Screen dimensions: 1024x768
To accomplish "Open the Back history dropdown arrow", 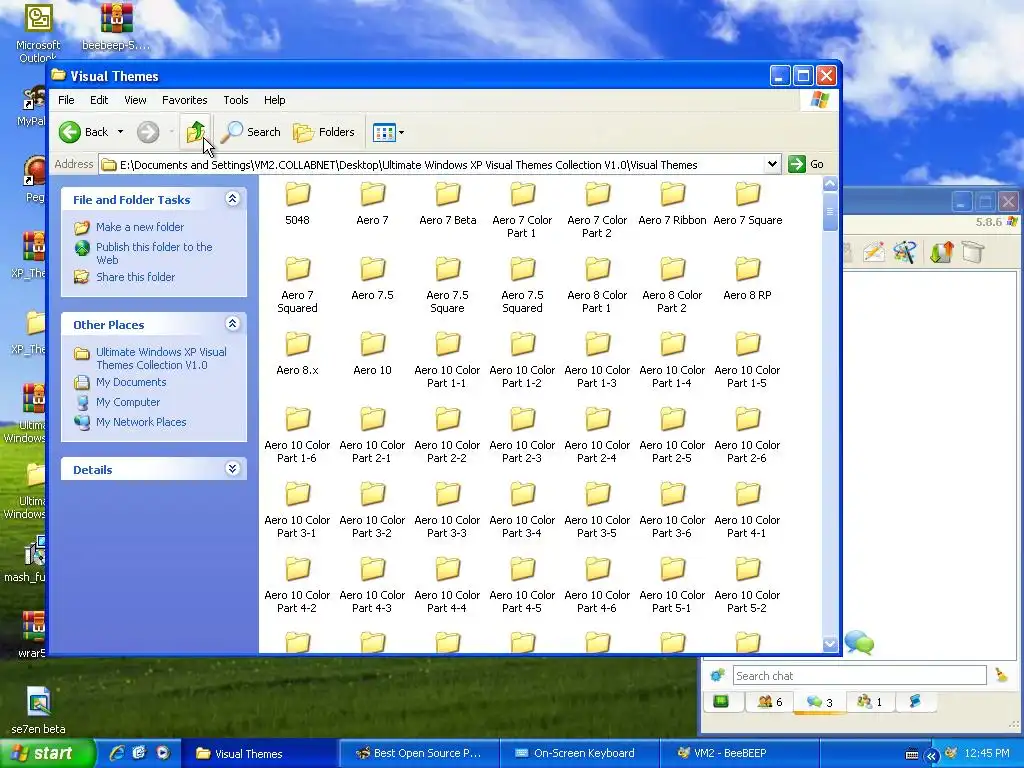I will [120, 132].
